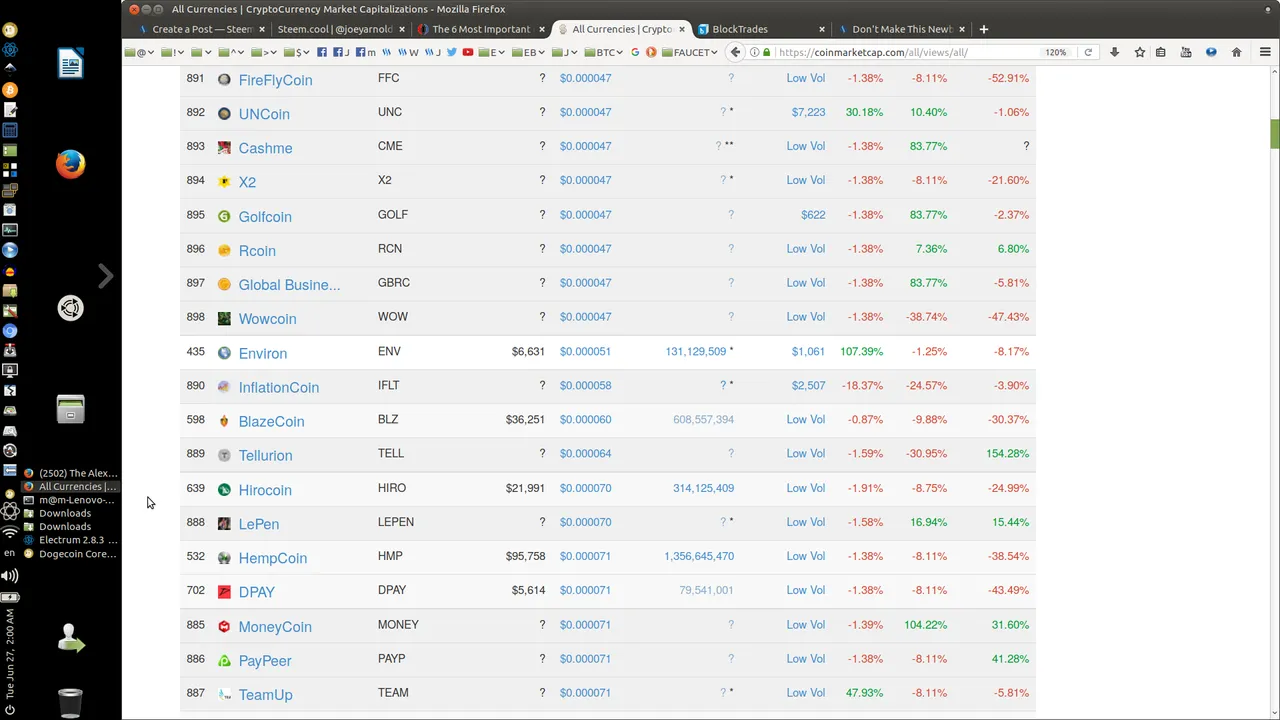Reload the coinmarketcap page

coord(1088,52)
